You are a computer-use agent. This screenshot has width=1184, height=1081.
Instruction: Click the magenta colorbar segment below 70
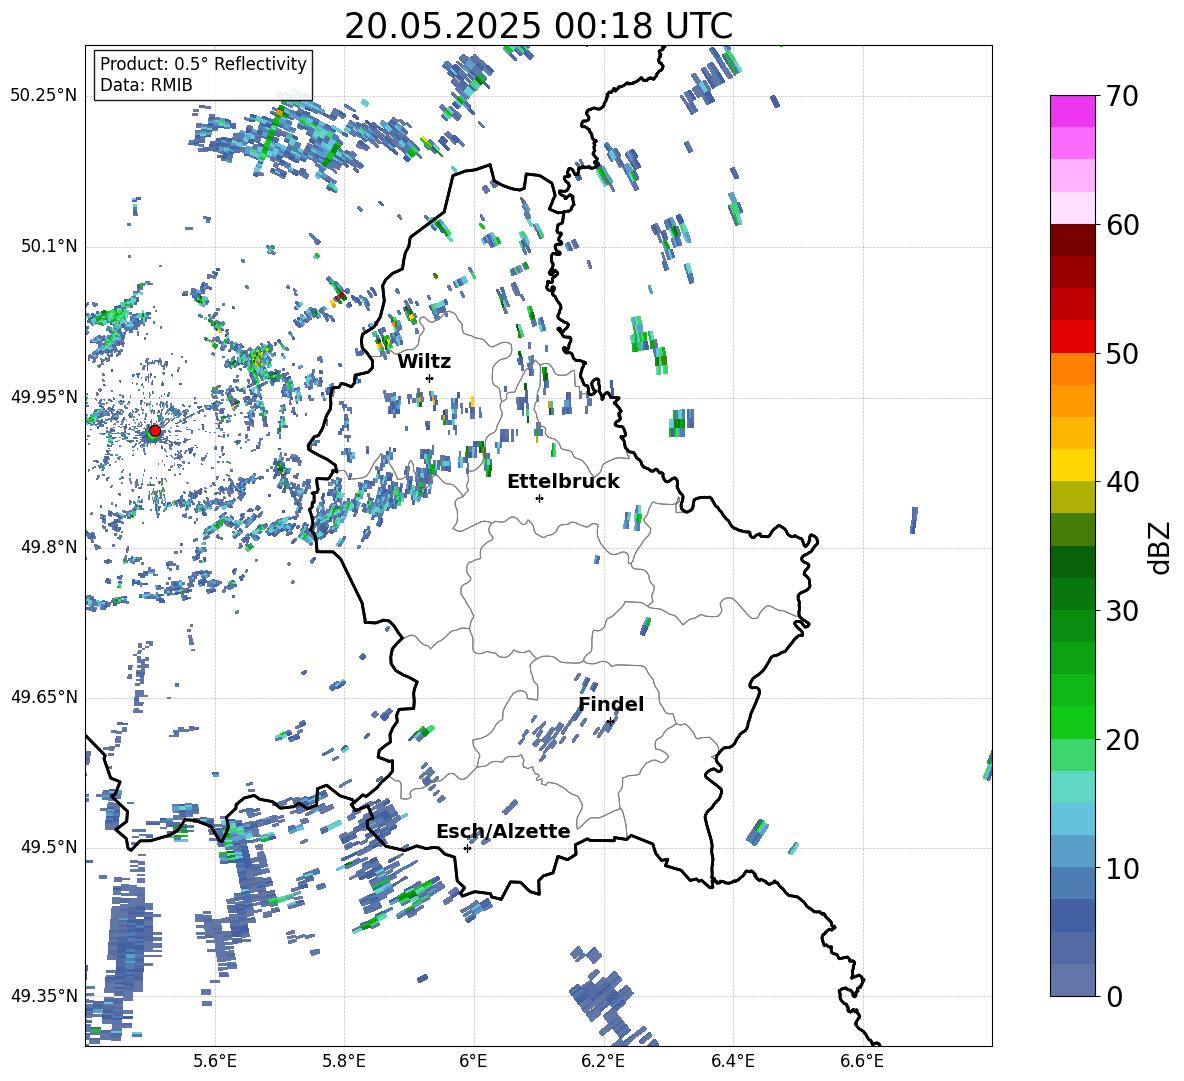(1072, 111)
